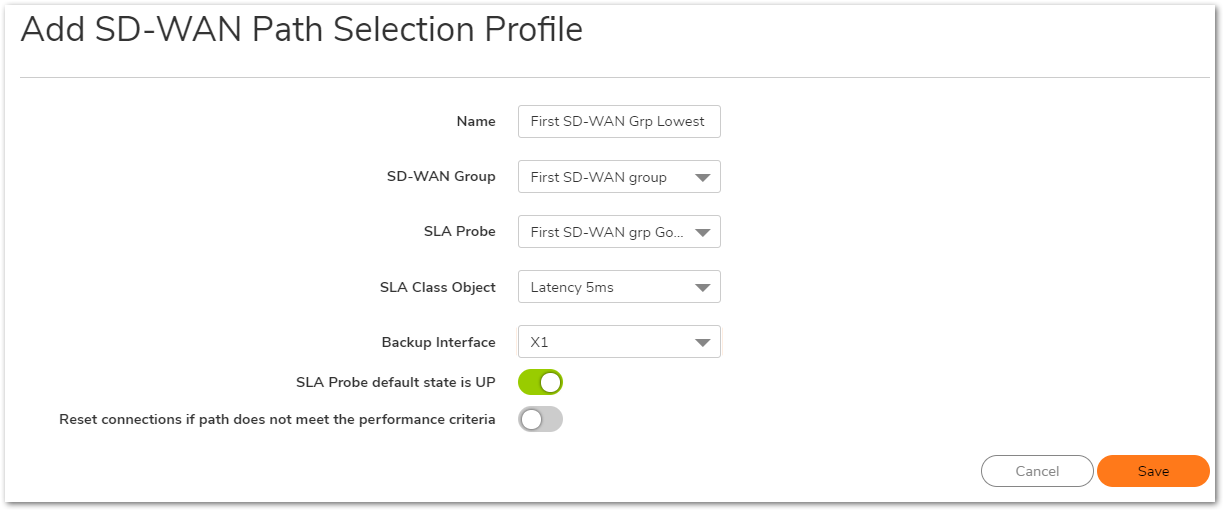The width and height of the screenshot is (1224, 511).
Task: Enable reset connections on performance failure
Action: pos(540,420)
